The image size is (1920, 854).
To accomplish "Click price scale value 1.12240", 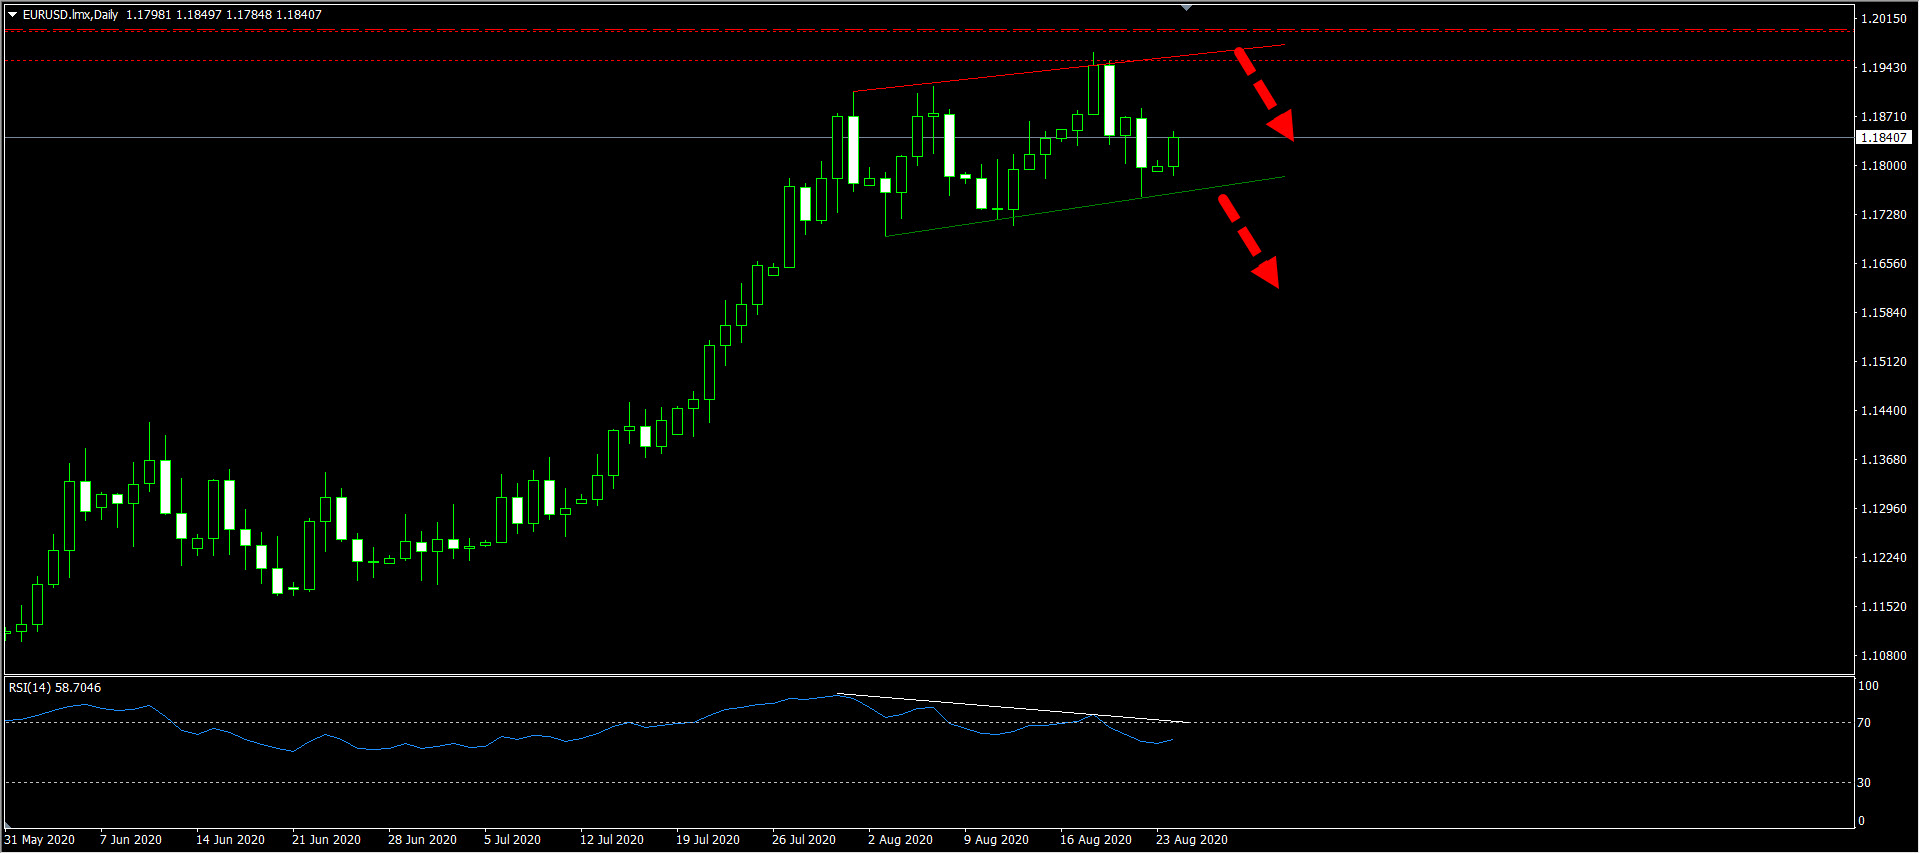I will tap(1884, 558).
